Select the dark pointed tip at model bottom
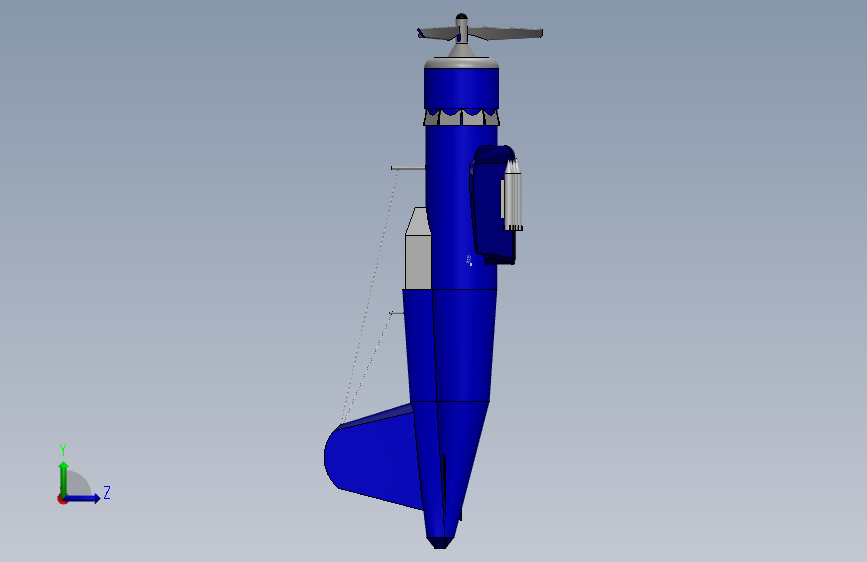 [x=440, y=543]
